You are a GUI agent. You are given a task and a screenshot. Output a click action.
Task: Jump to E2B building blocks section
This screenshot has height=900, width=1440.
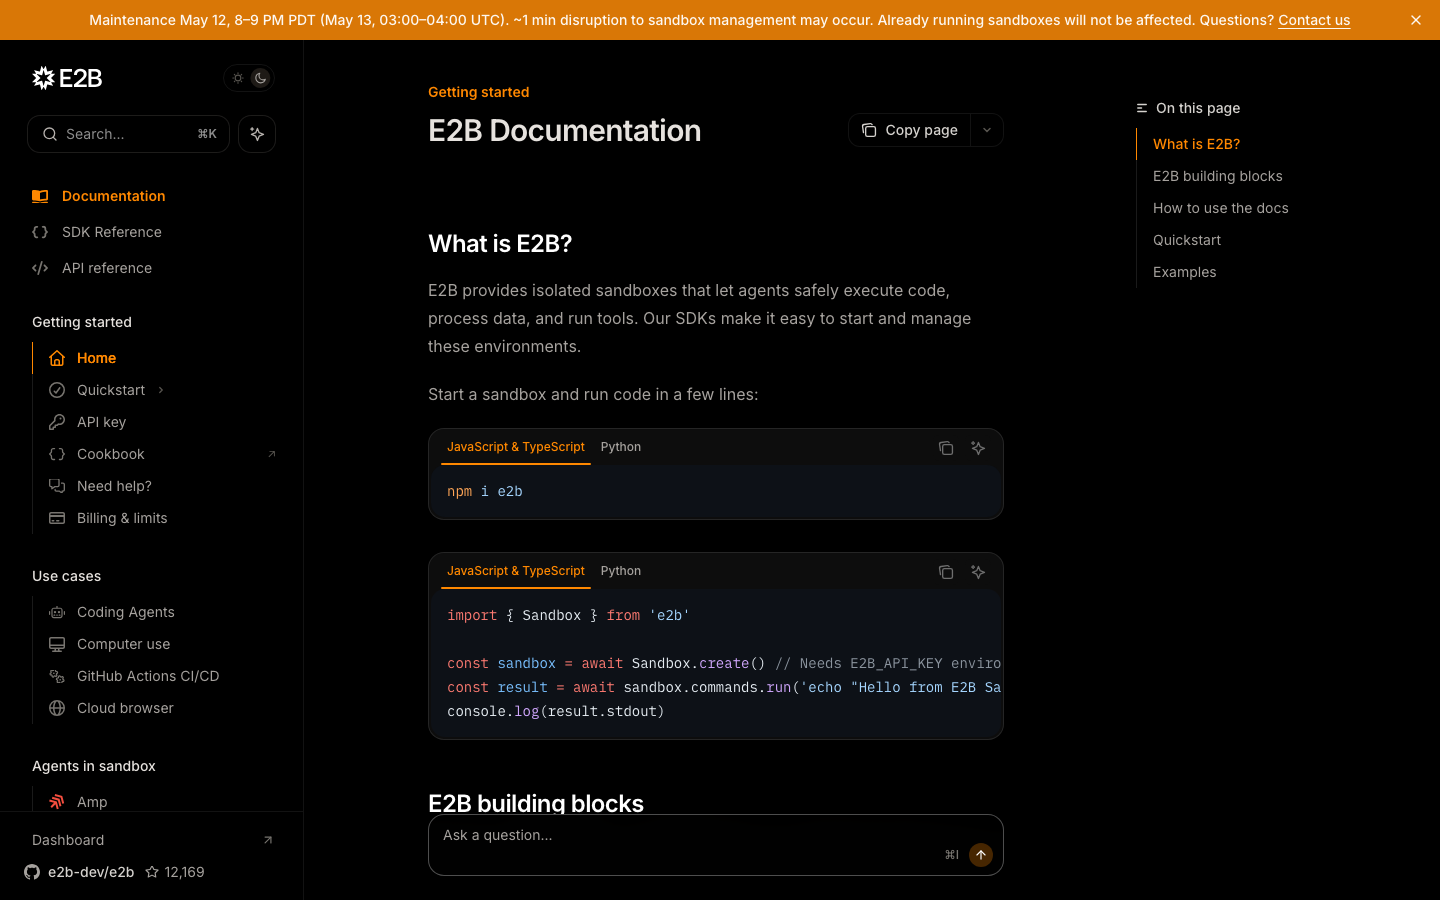point(1218,176)
